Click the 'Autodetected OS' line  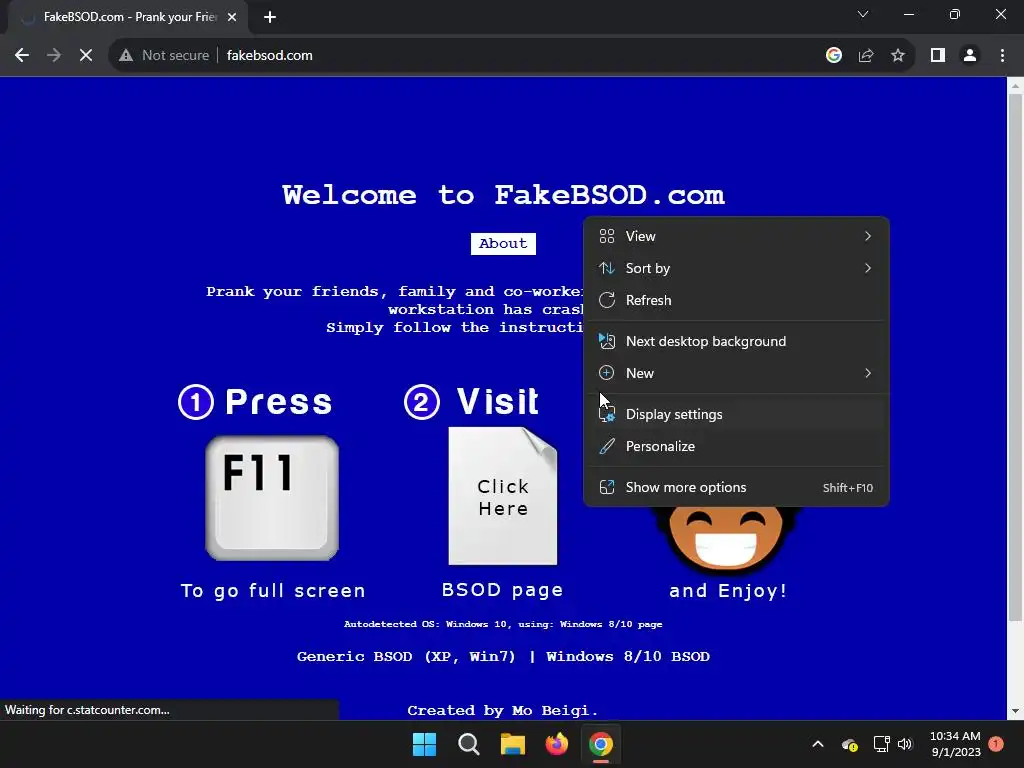[503, 624]
